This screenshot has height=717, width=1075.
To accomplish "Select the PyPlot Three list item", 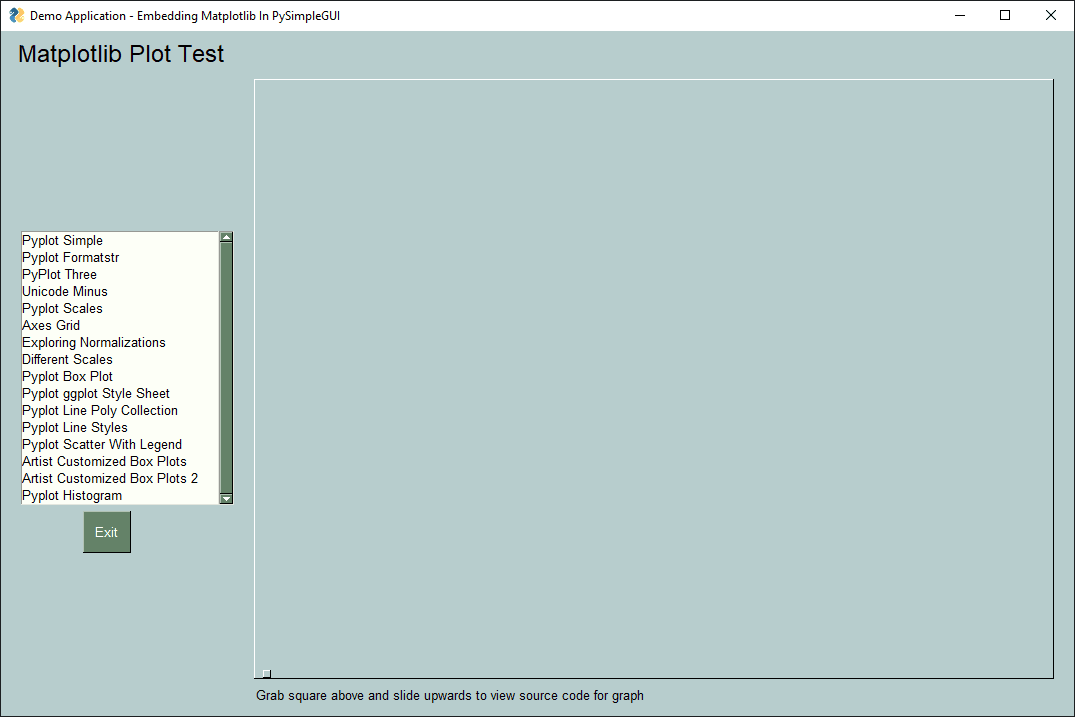I will click(59, 275).
